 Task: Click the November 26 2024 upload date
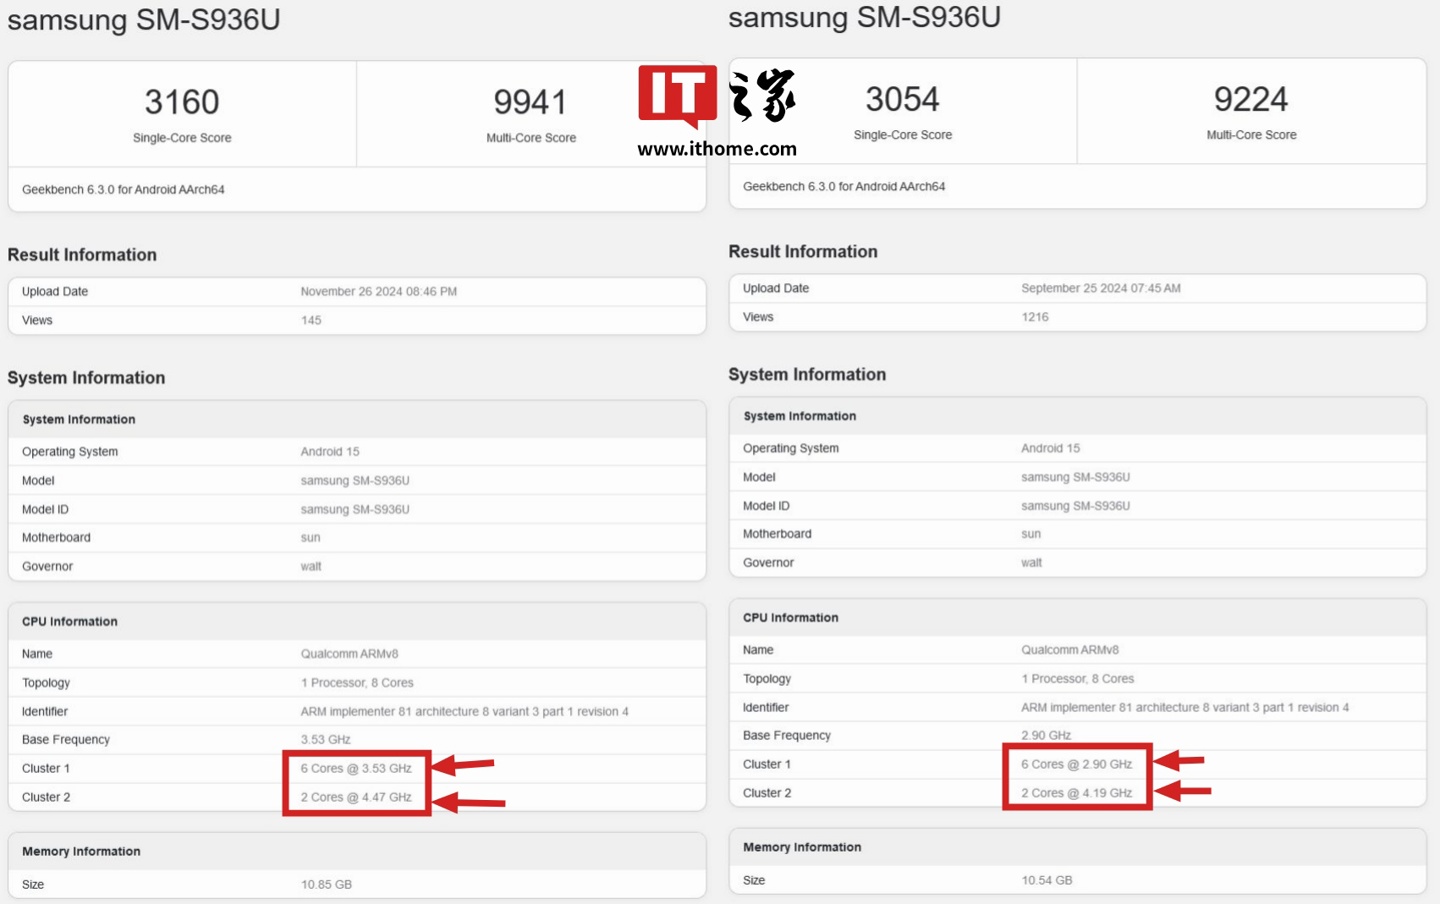pos(378,292)
